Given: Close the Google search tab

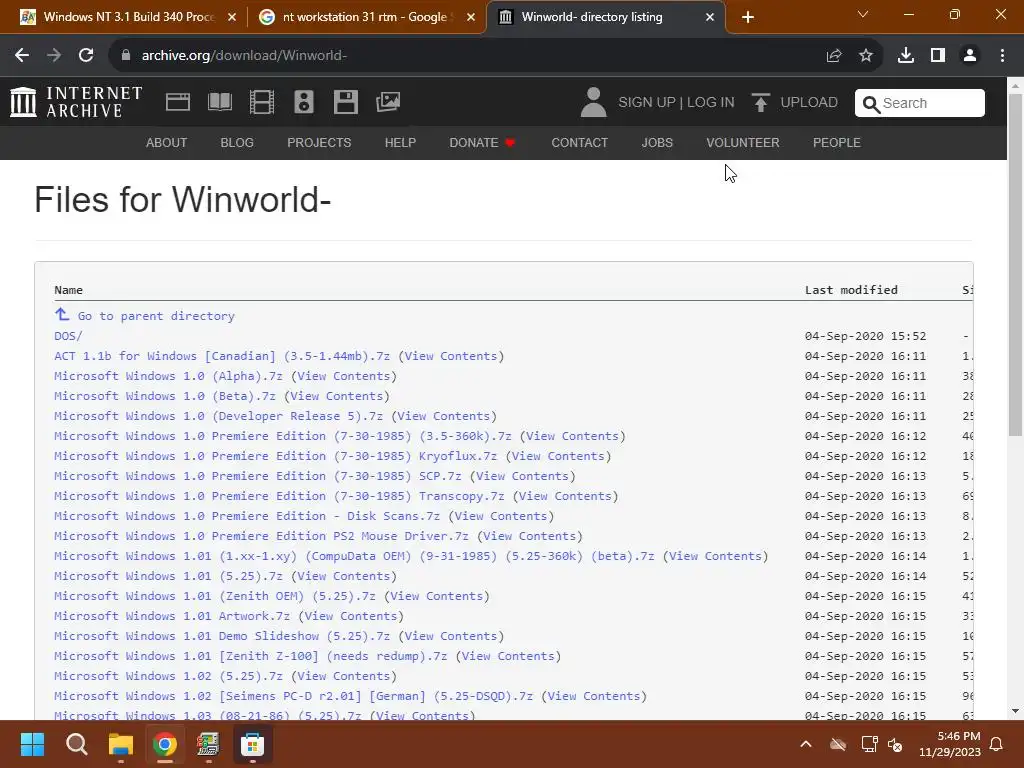Looking at the screenshot, I should click(x=471, y=17).
